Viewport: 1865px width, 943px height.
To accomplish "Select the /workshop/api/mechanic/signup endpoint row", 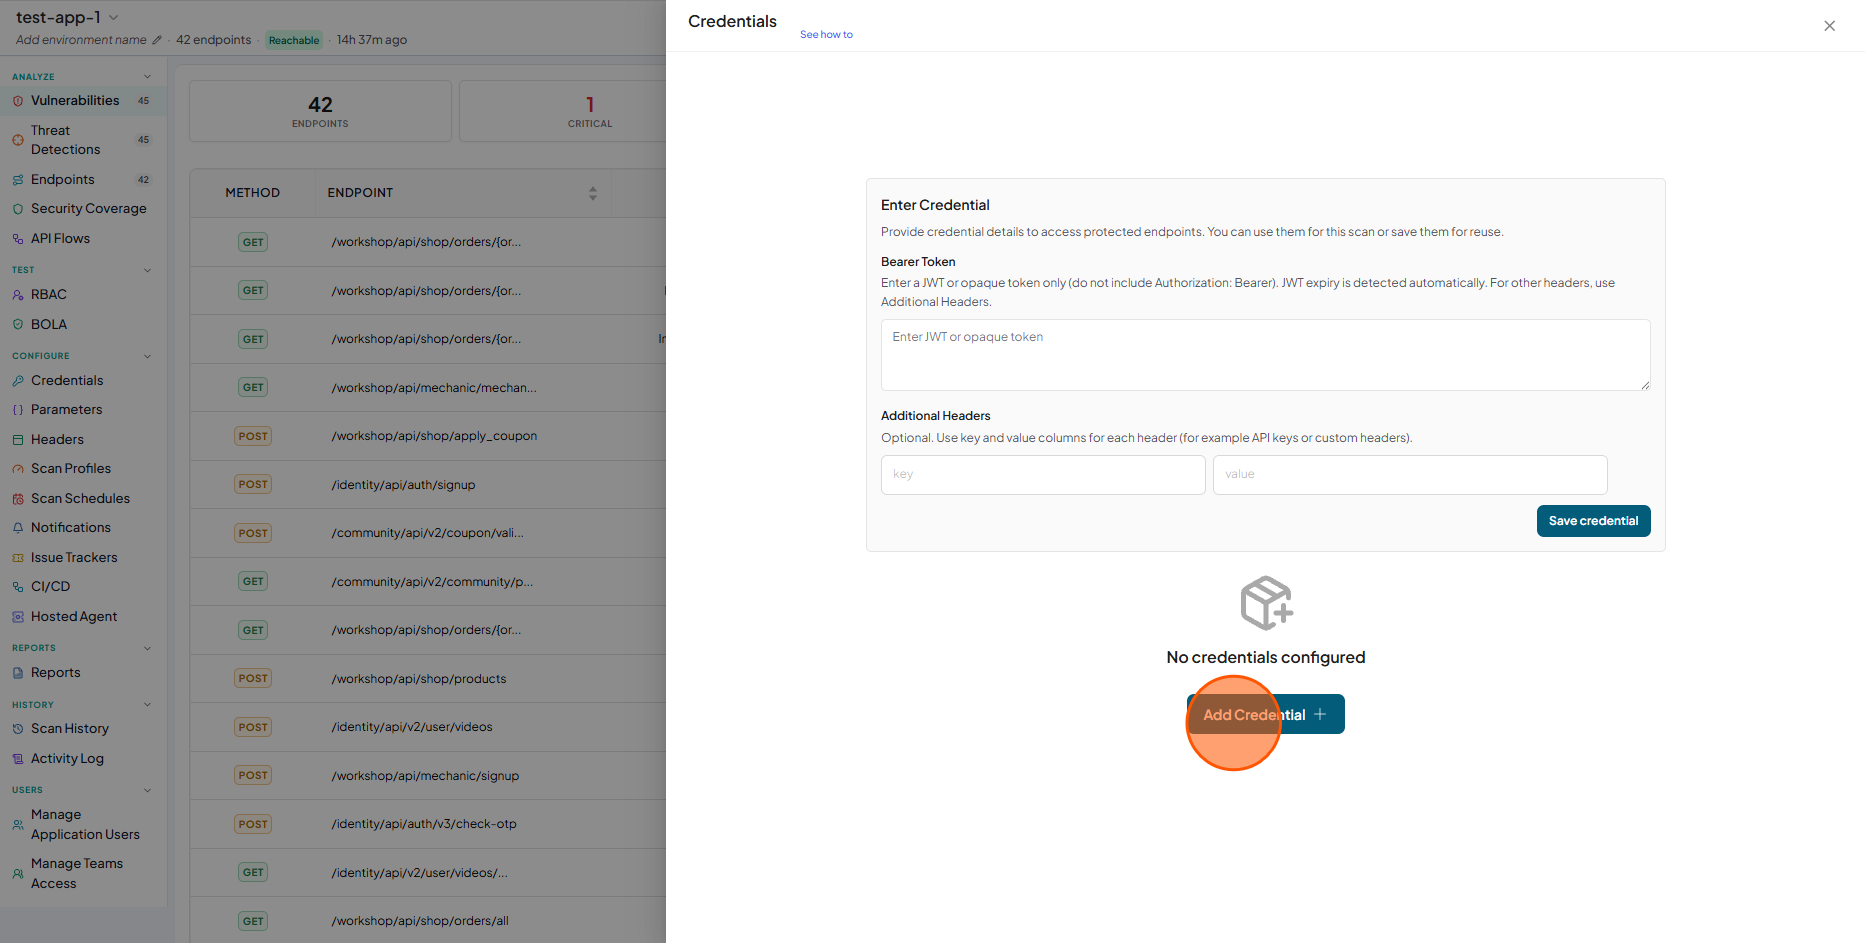I will (428, 776).
